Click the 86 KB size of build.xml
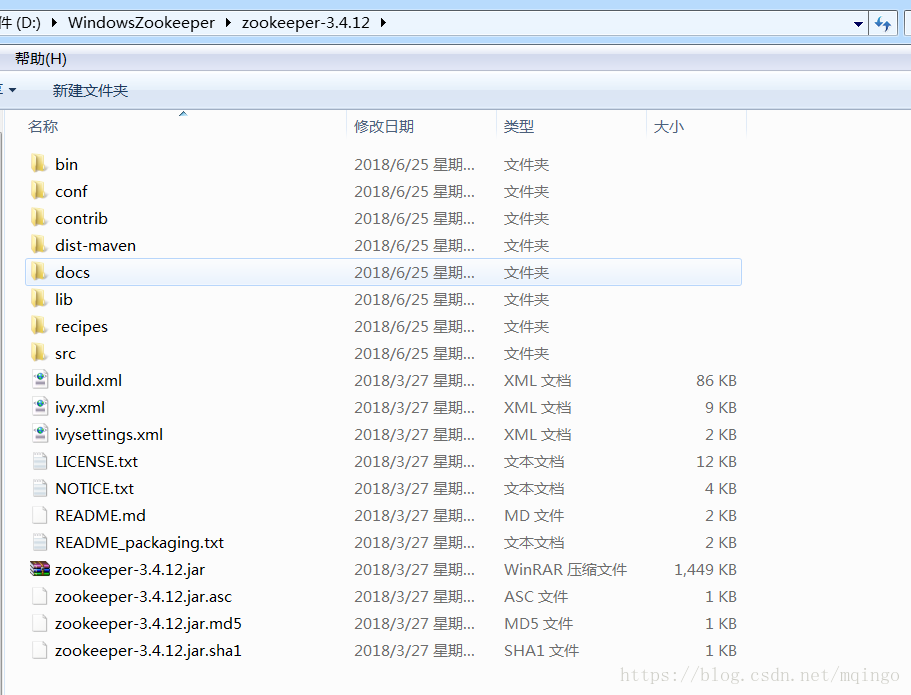The image size is (911, 695). tap(716, 381)
